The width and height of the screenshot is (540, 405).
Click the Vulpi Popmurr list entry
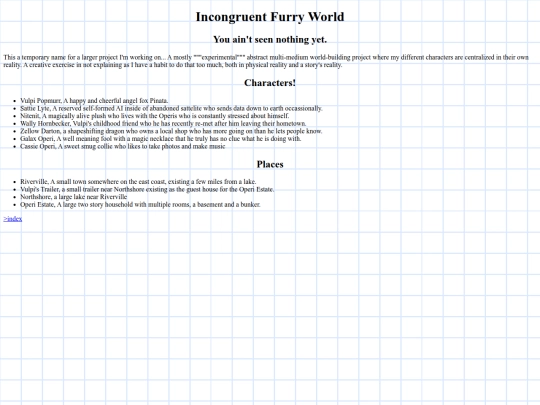coord(94,101)
